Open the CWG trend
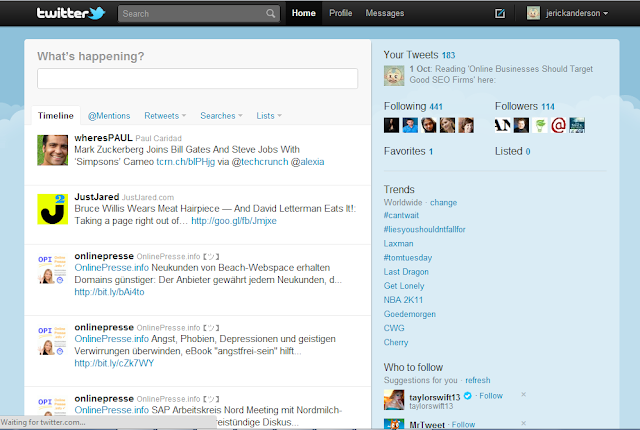Image resolution: width=640 pixels, height=430 pixels. (394, 328)
